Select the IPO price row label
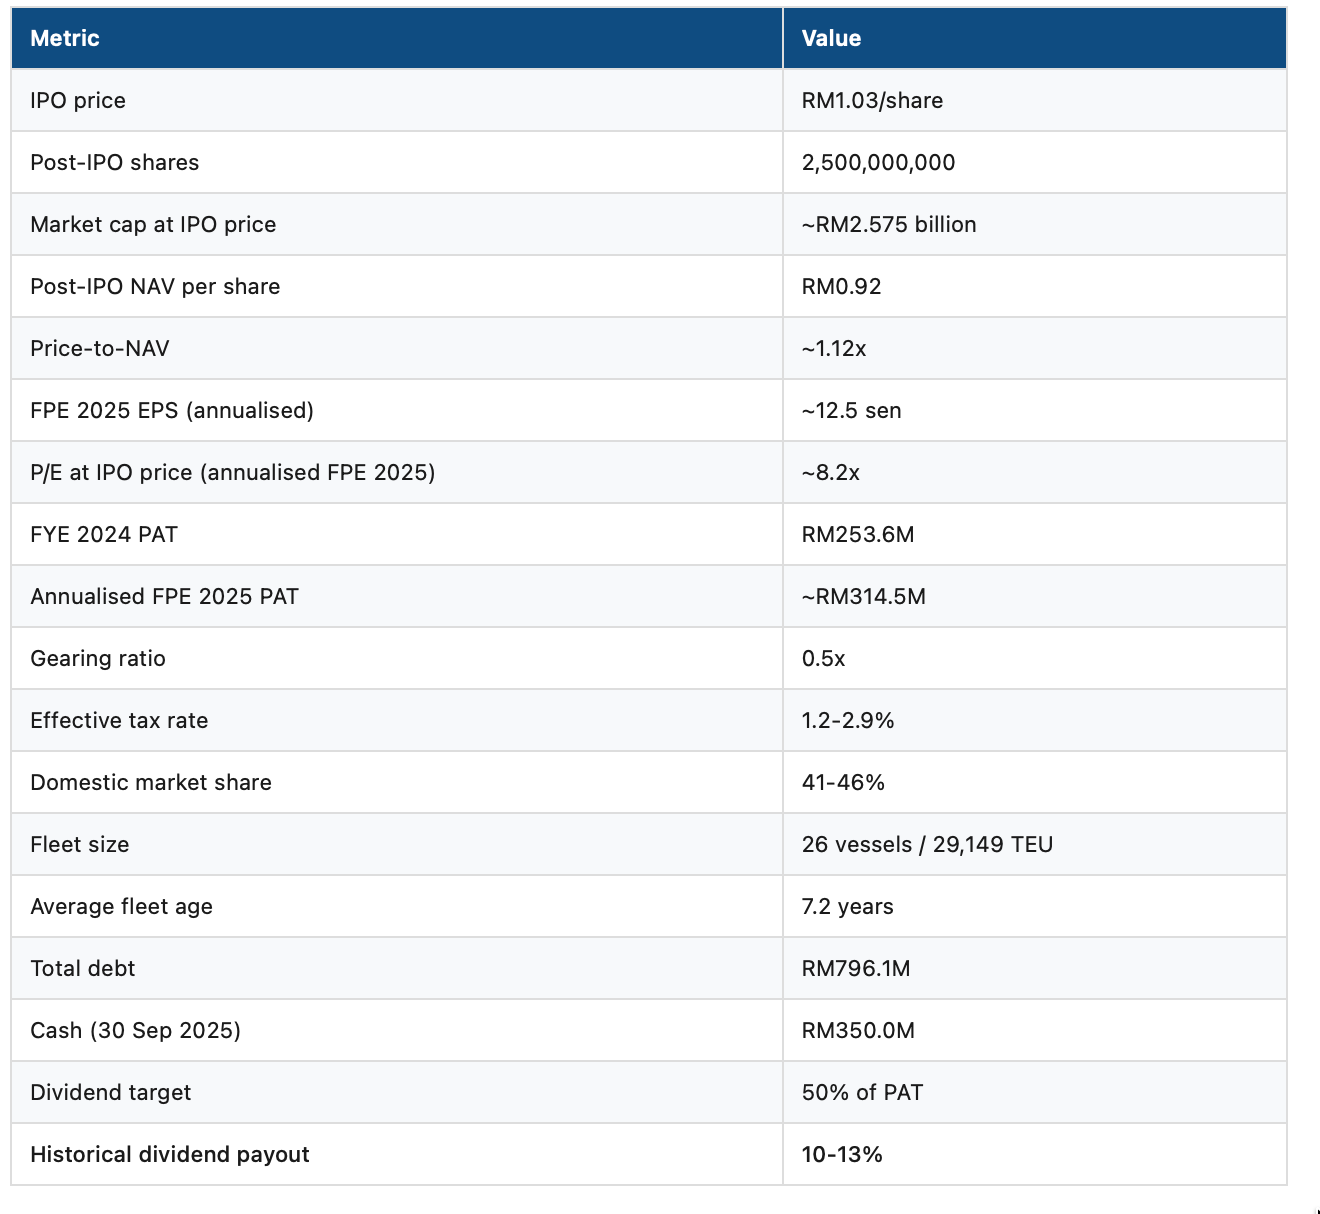The height and width of the screenshot is (1214, 1320). click(78, 100)
